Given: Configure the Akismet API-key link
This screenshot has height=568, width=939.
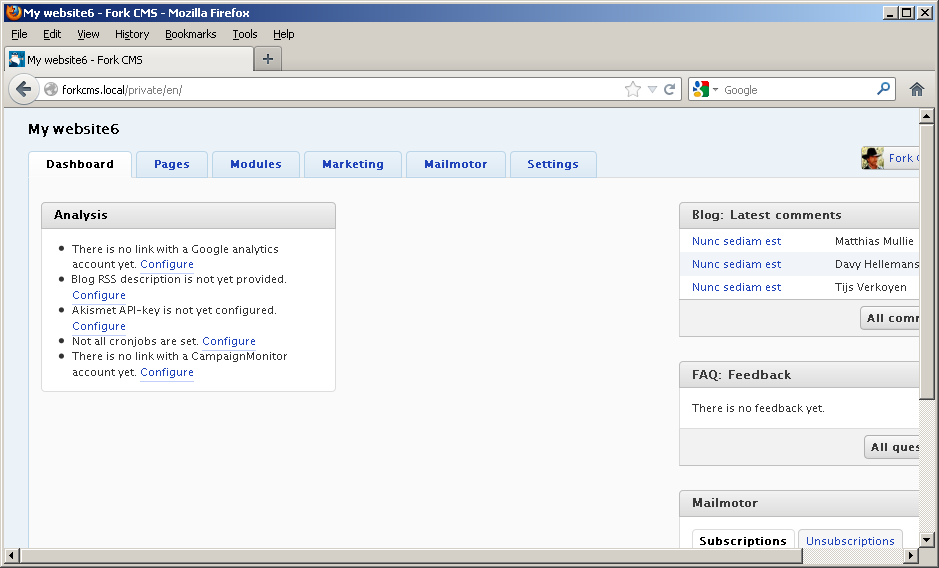Looking at the screenshot, I should [99, 326].
